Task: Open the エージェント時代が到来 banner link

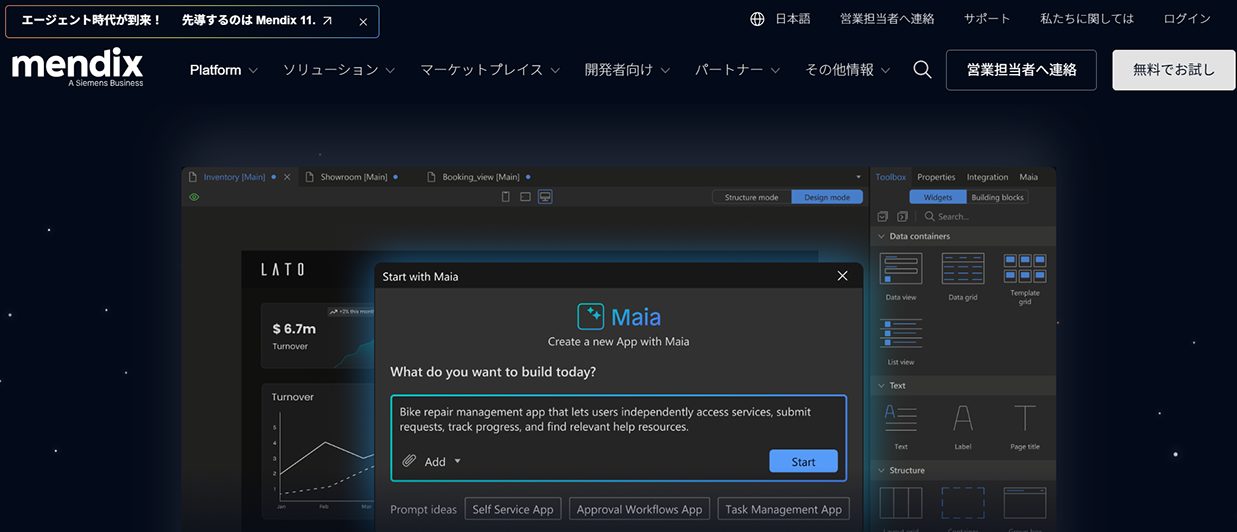Action: pos(178,21)
